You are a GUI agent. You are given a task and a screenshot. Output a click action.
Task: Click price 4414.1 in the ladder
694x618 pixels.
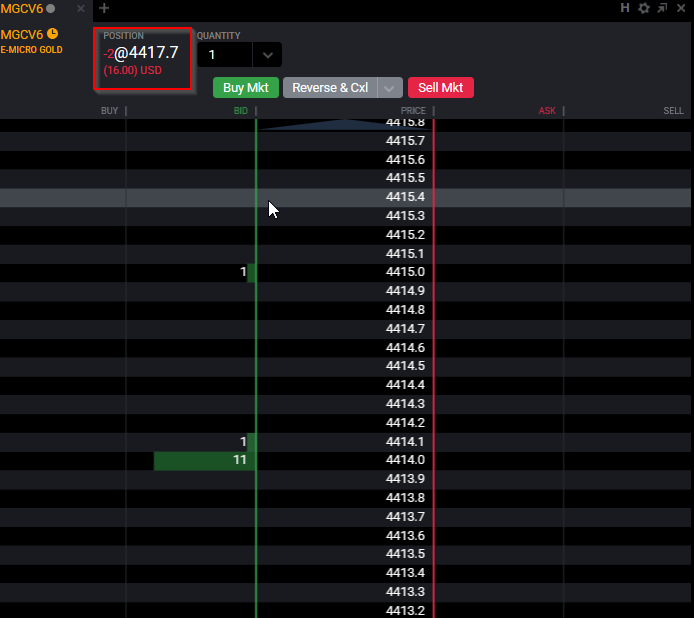(x=405, y=442)
